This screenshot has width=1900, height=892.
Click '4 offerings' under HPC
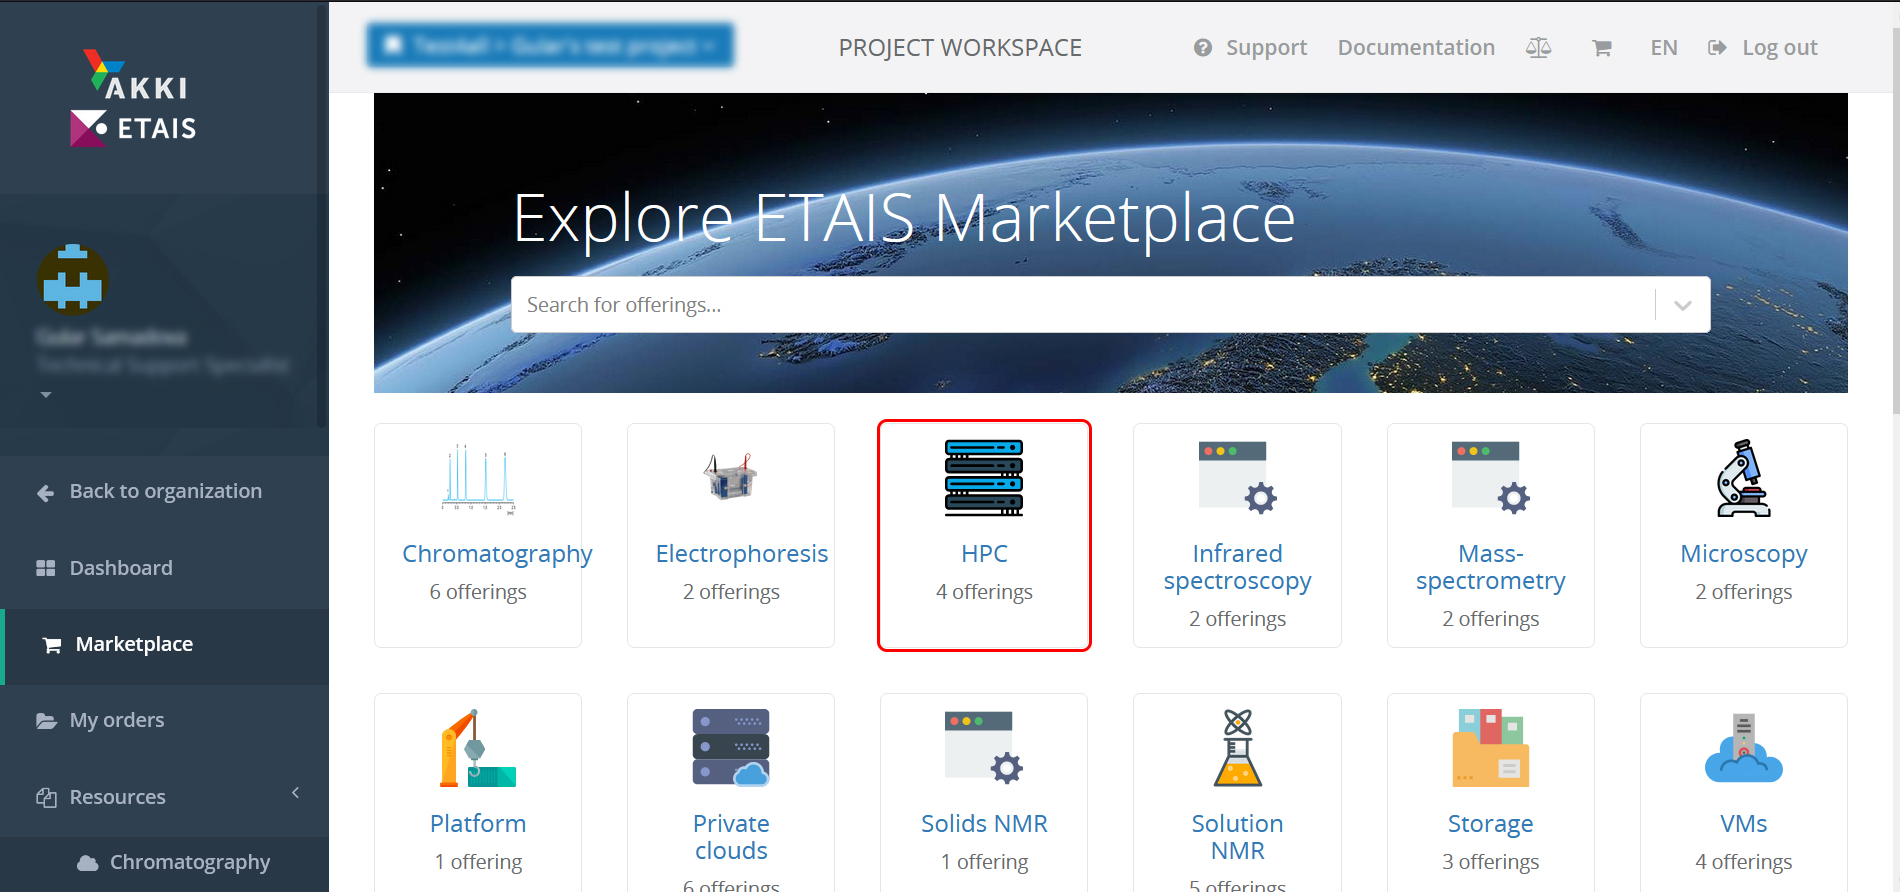pos(984,592)
